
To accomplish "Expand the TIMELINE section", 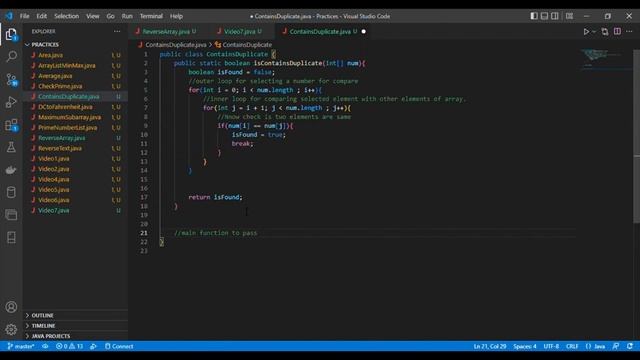I will point(43,326).
